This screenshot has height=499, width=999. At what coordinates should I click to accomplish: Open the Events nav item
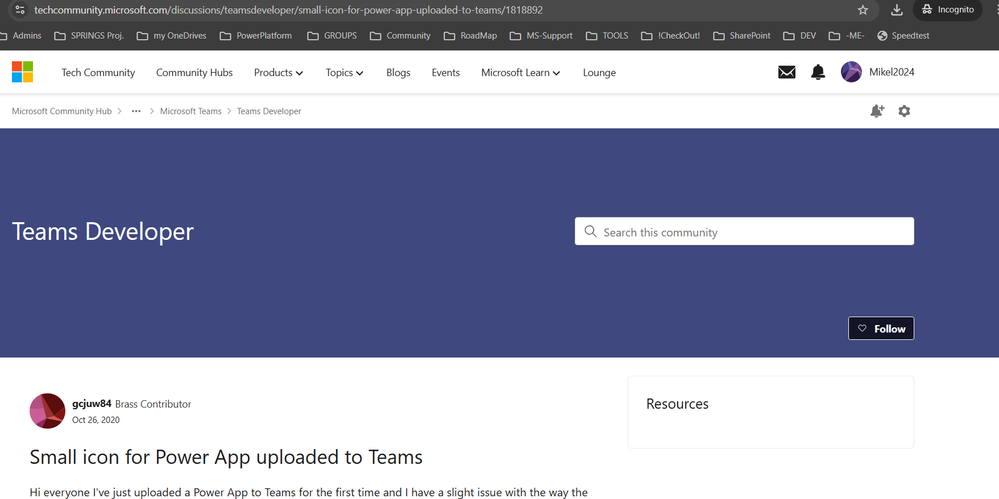pyautogui.click(x=445, y=73)
